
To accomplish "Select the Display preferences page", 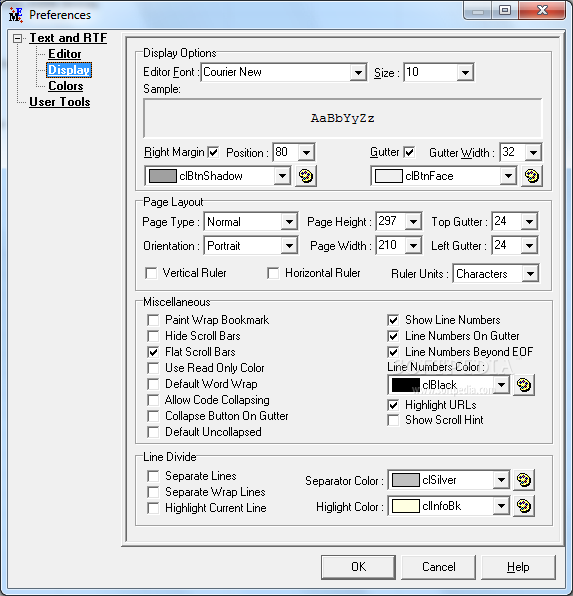I will [x=69, y=70].
